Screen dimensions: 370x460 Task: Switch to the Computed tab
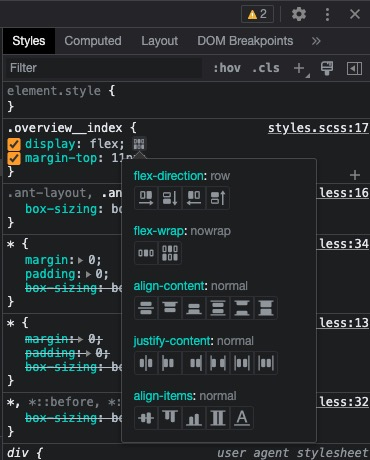click(93, 41)
